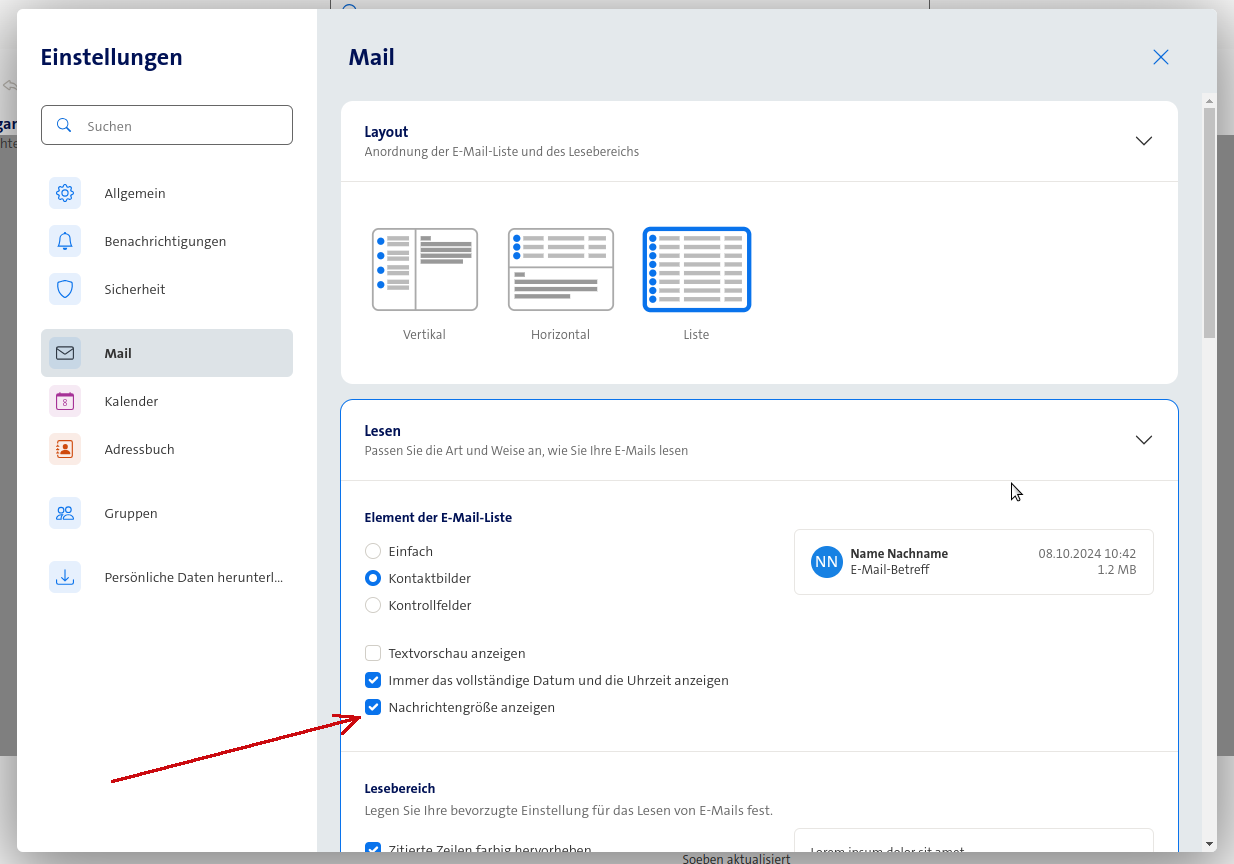The image size is (1234, 864).
Task: Click the download icon for Persönliche Daten
Action: coord(65,577)
